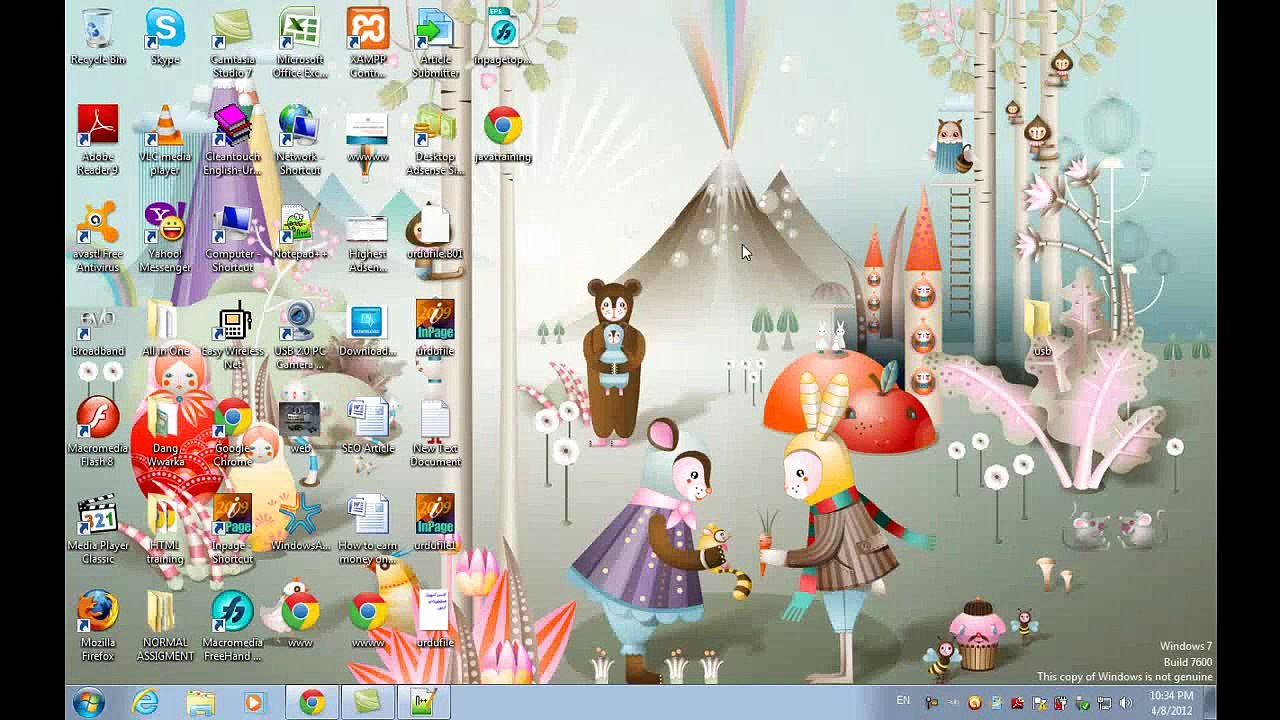The image size is (1280, 720).
Task: Select the Microsoft Office Excel shortcut
Action: pyautogui.click(x=299, y=43)
